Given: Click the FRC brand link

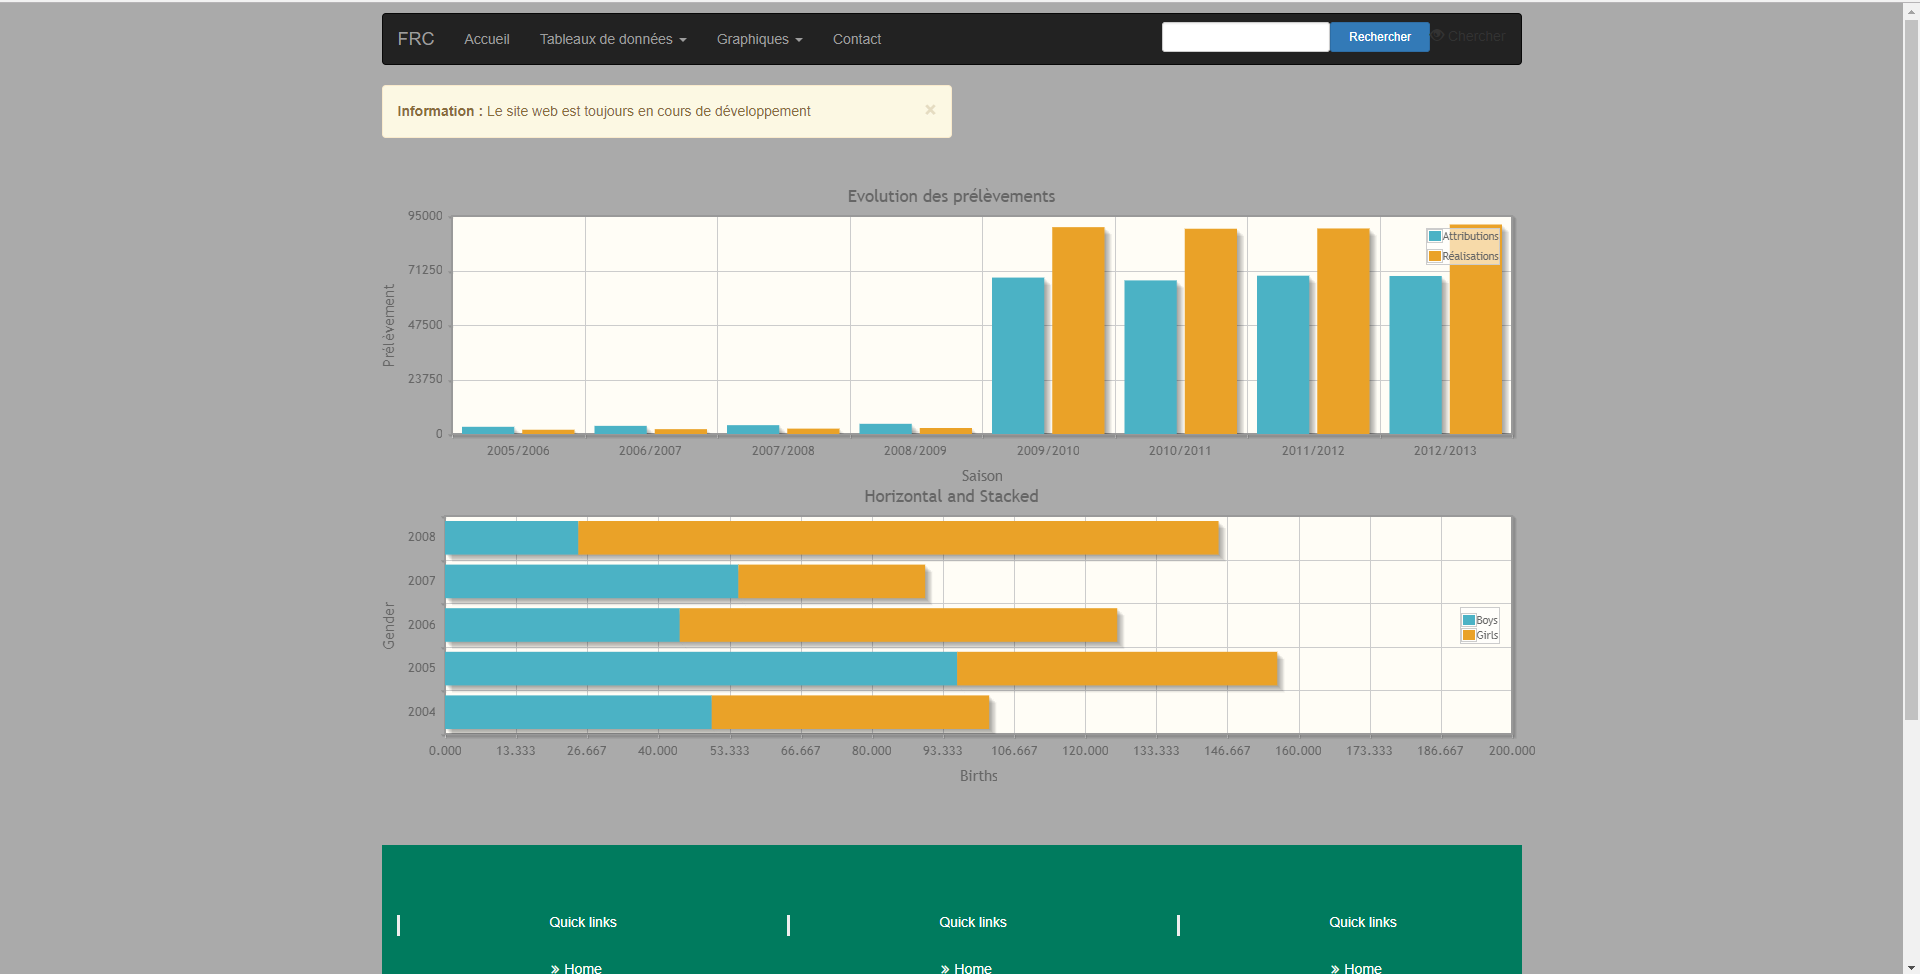Looking at the screenshot, I should coord(416,39).
